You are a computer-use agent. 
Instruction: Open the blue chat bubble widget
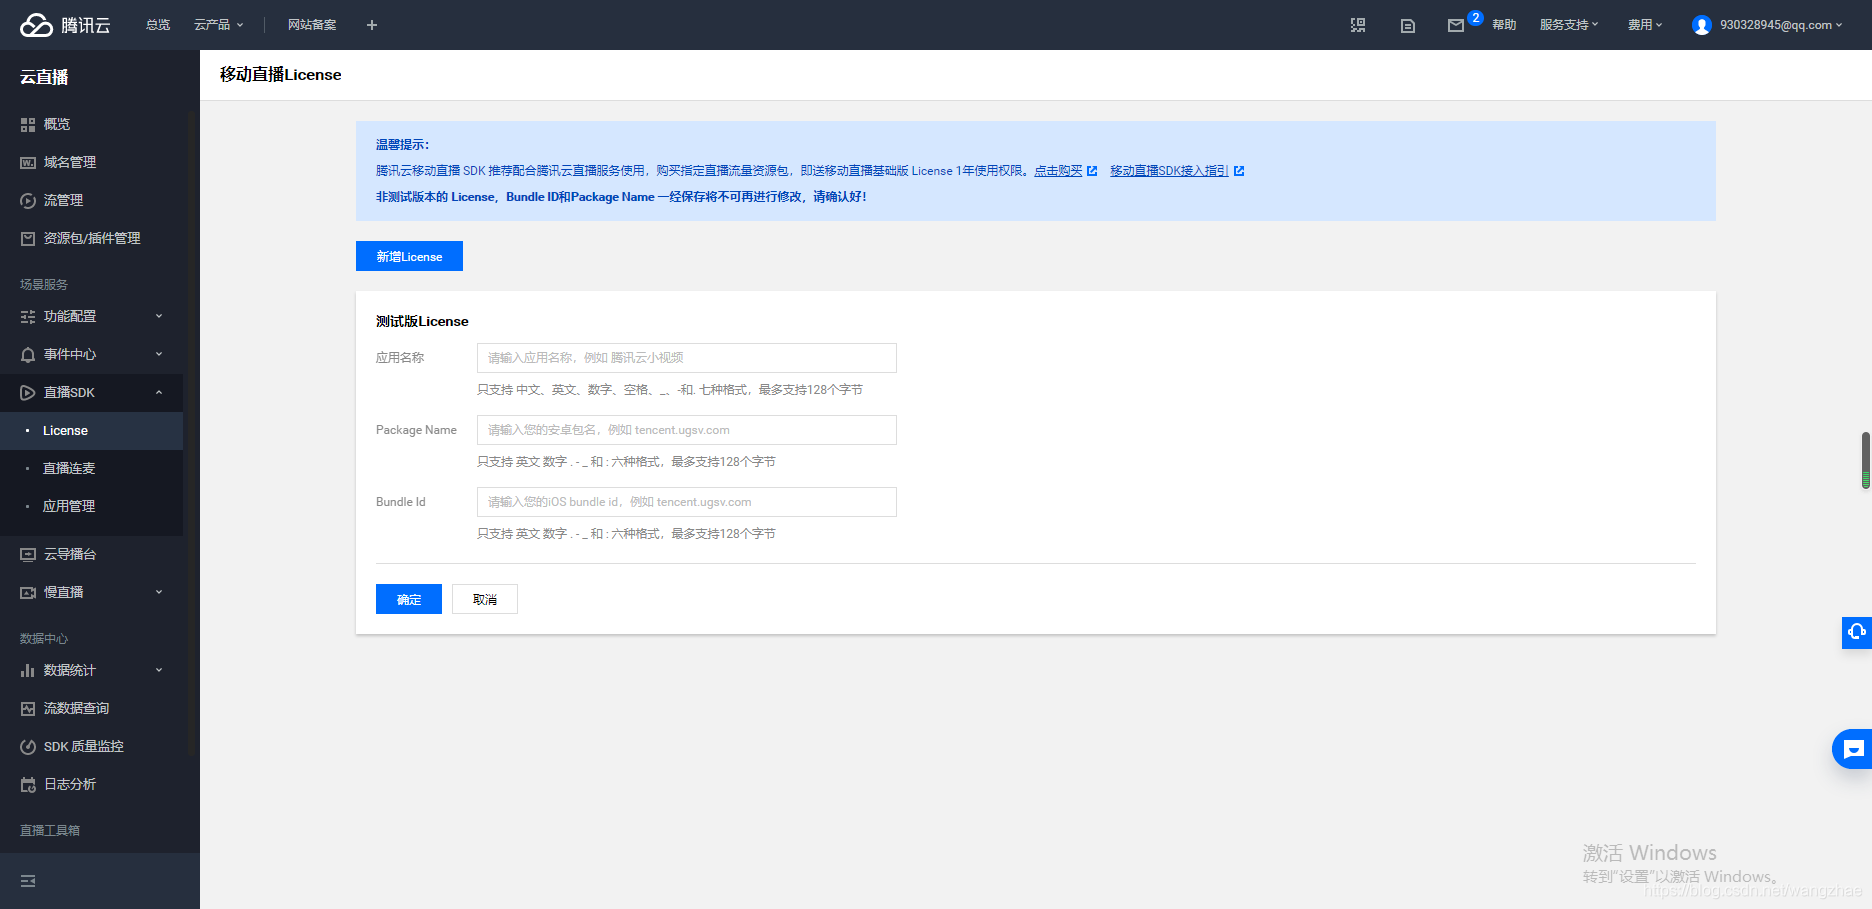pos(1853,749)
